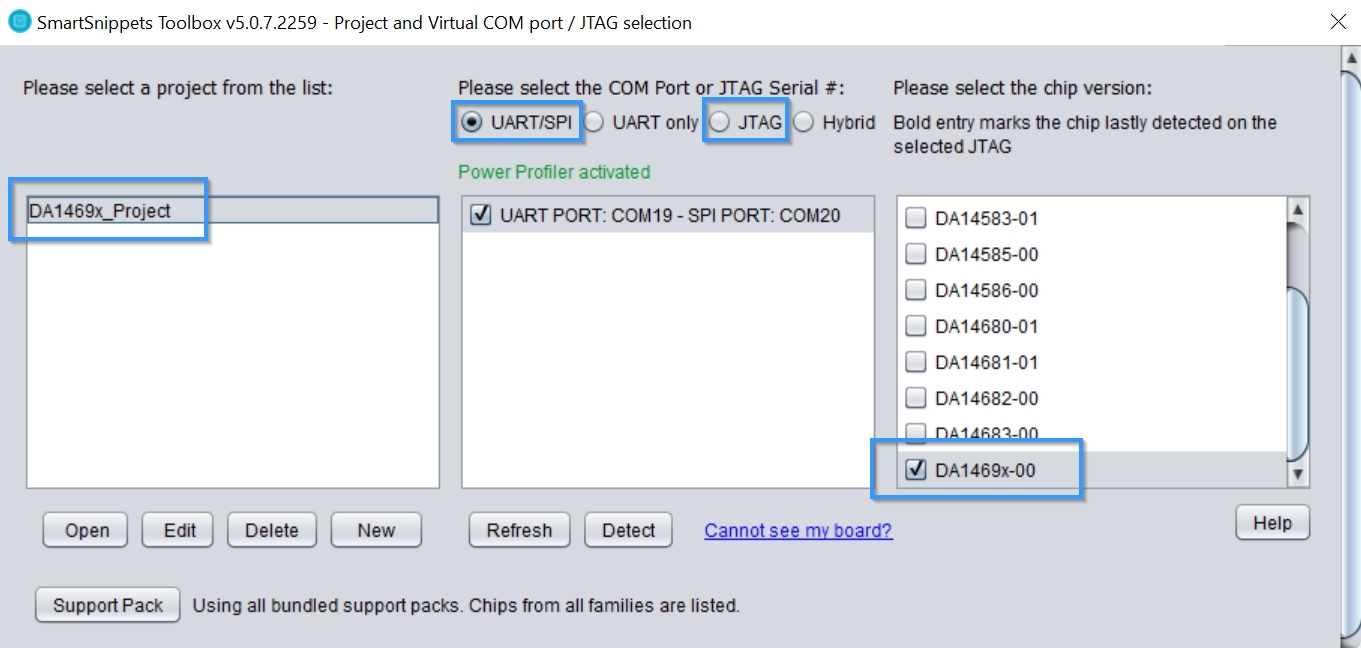
Task: Uncheck UART PORT COM19 - SPI PORT COM20
Action: click(481, 215)
